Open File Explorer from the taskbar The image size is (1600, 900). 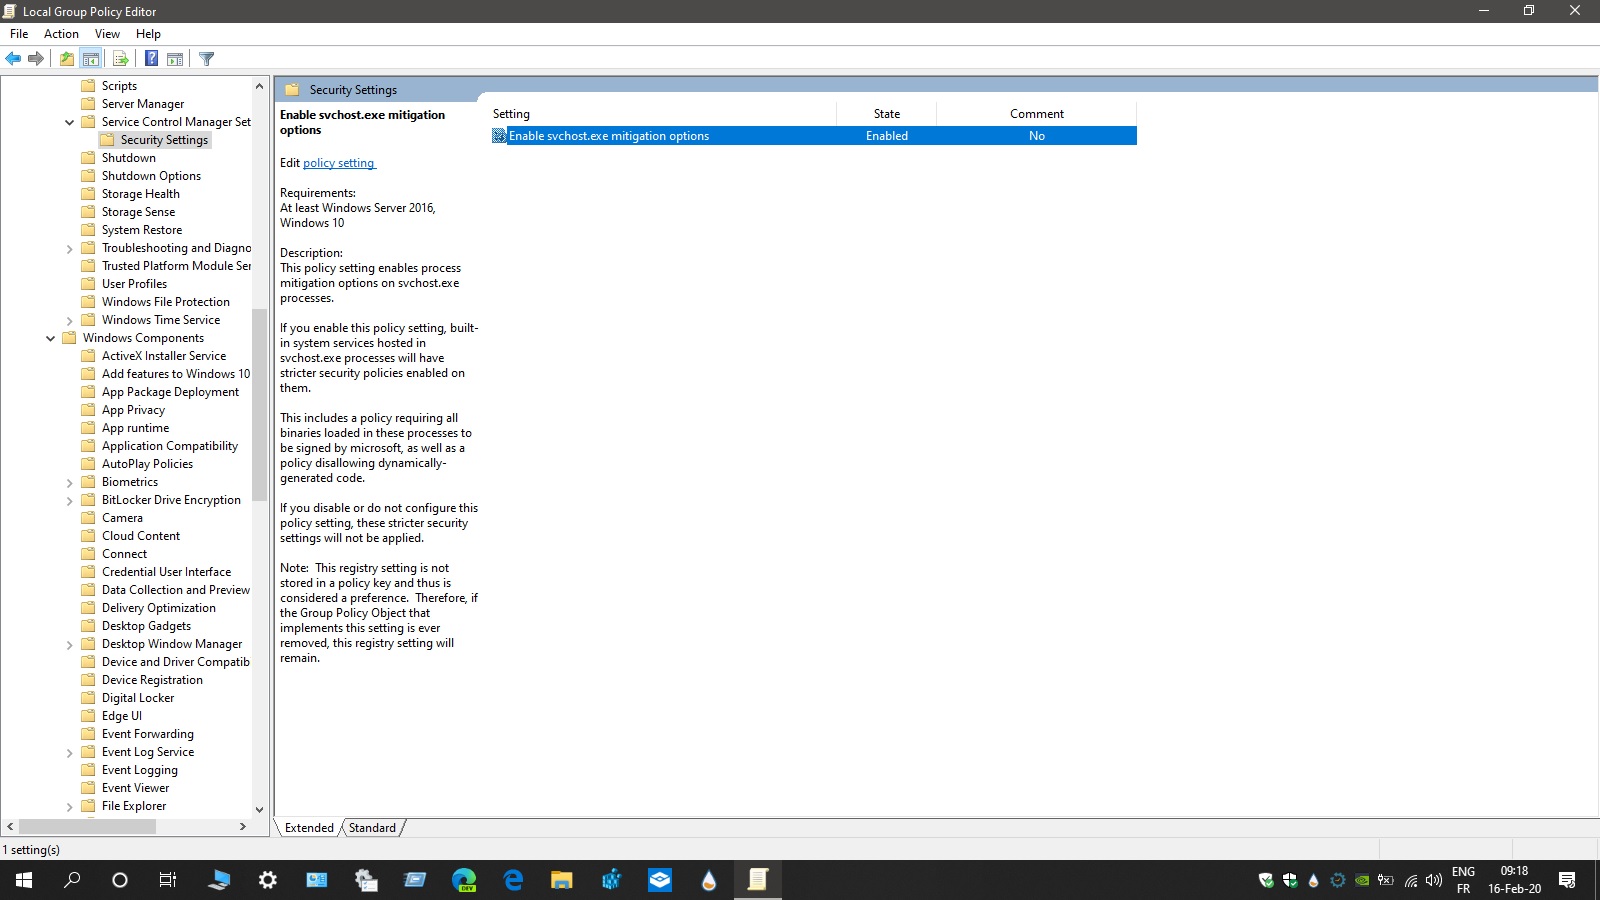pyautogui.click(x=562, y=880)
